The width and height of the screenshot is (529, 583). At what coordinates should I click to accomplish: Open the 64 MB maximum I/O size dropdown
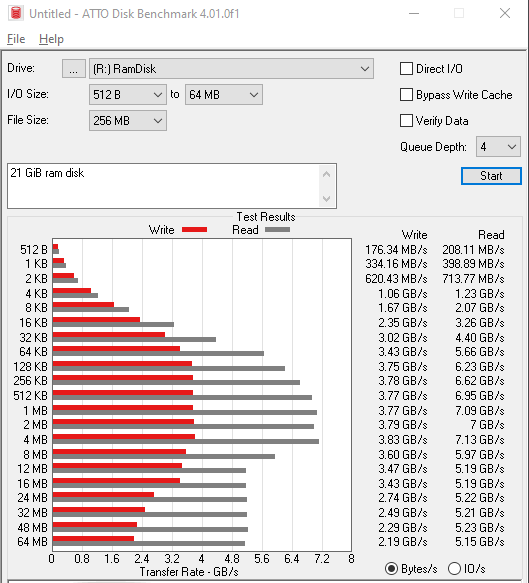coord(224,95)
